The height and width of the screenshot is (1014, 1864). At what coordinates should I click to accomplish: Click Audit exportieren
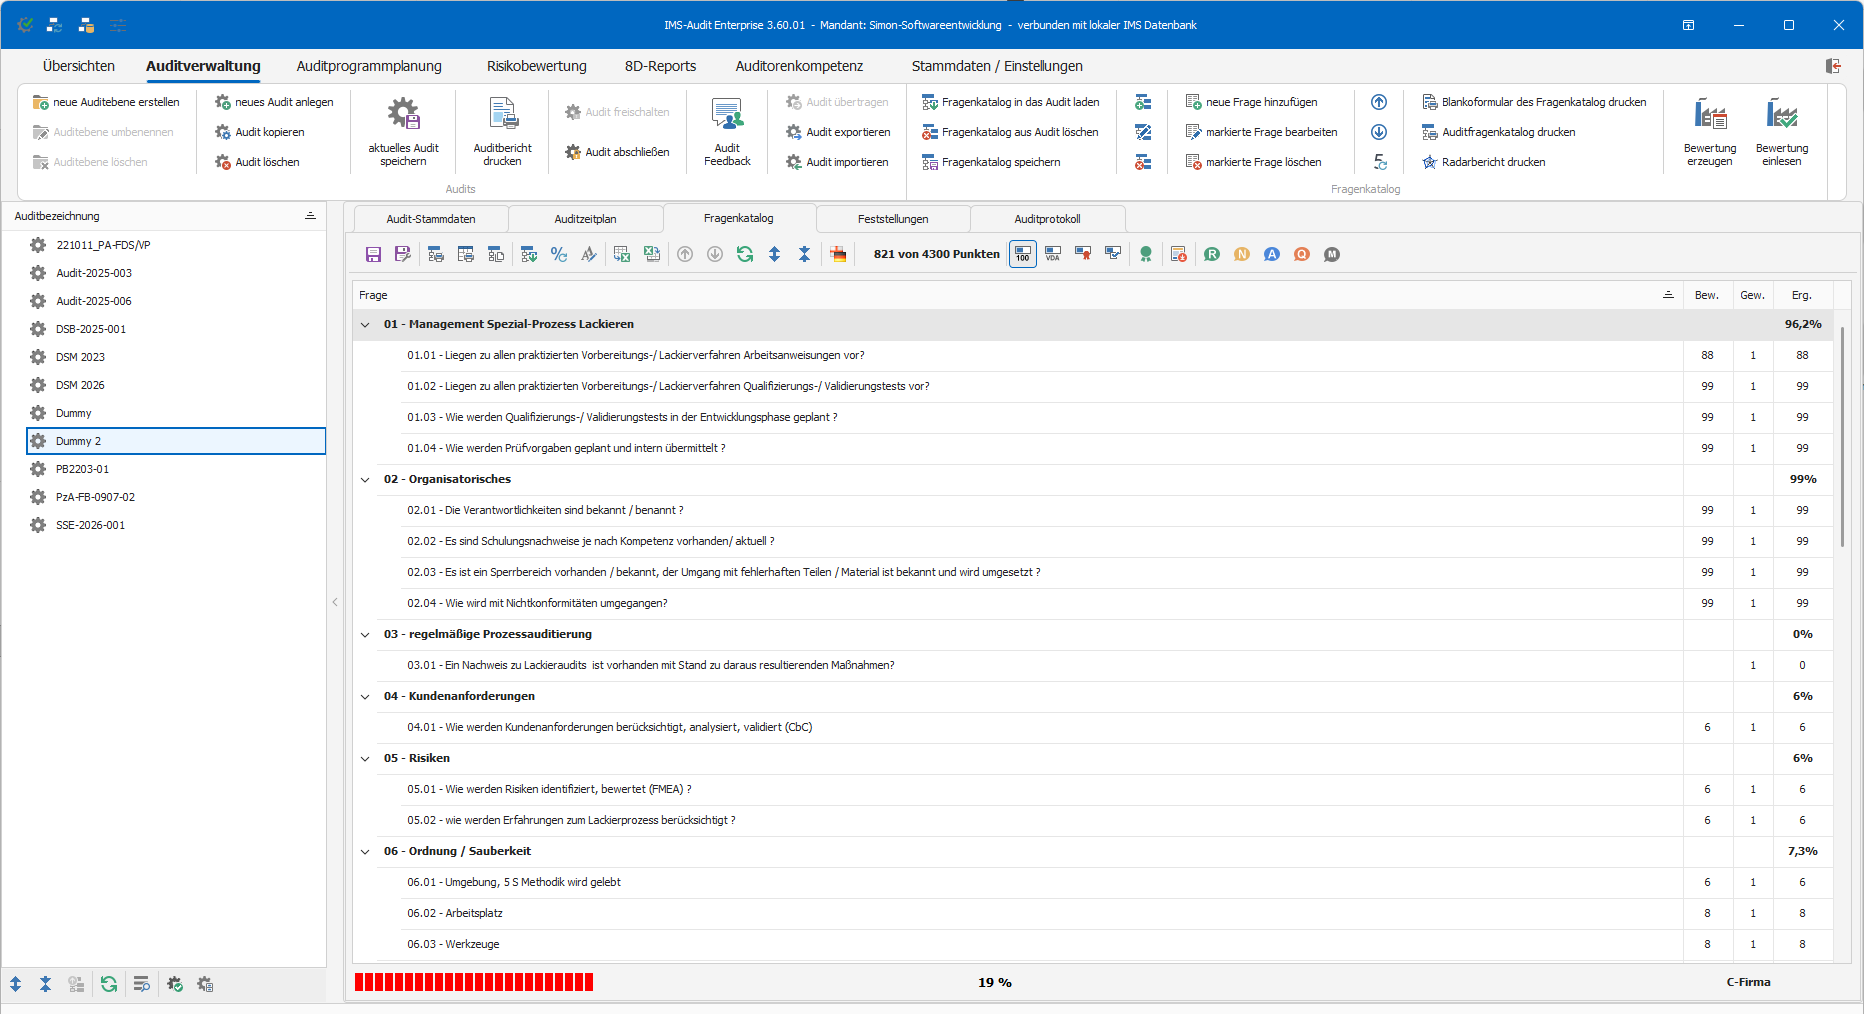click(x=837, y=132)
